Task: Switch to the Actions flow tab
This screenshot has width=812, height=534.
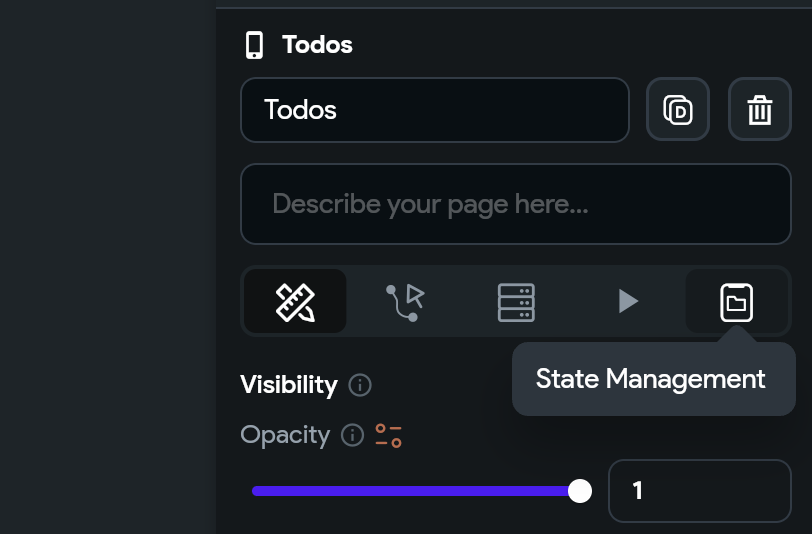Action: [405, 301]
